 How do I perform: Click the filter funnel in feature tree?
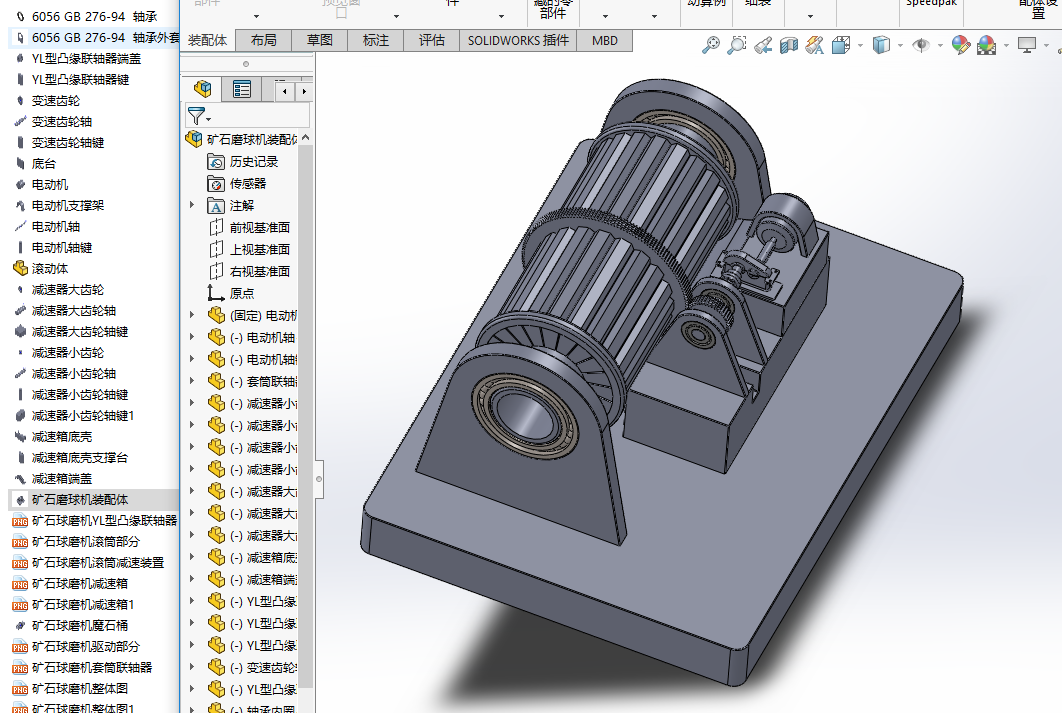tap(196, 116)
